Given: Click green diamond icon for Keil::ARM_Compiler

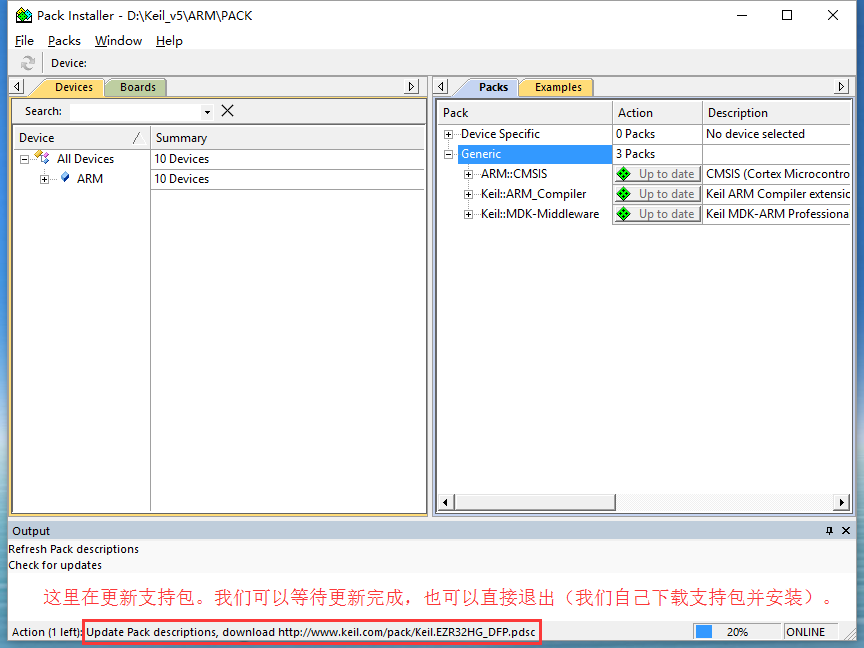Looking at the screenshot, I should click(x=624, y=194).
